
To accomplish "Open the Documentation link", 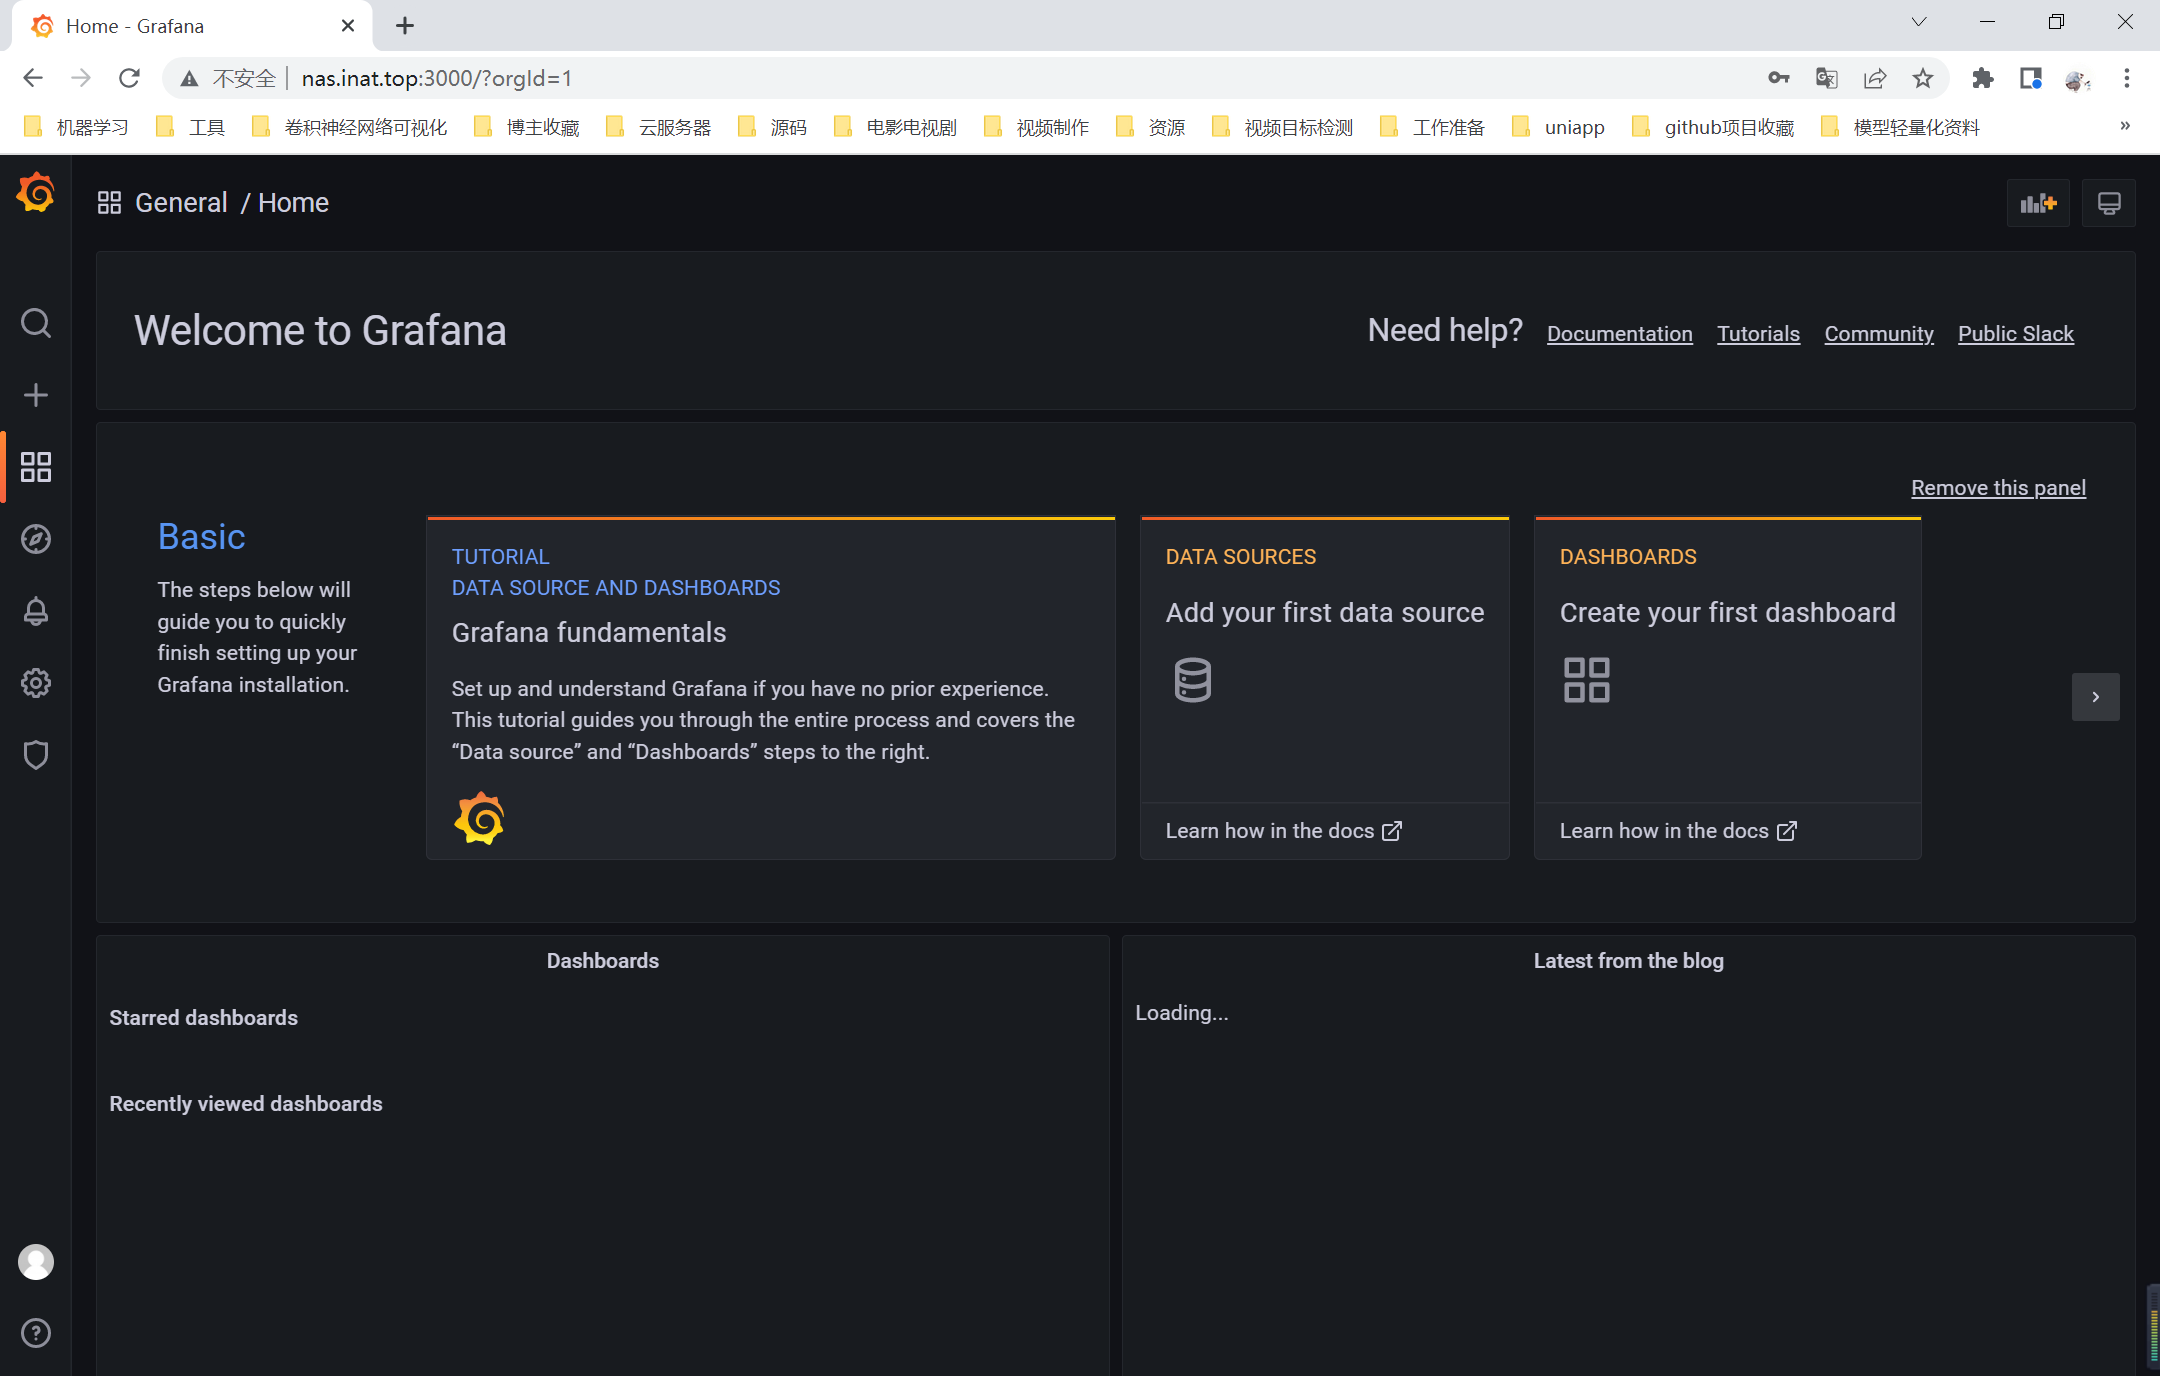I will click(1620, 333).
